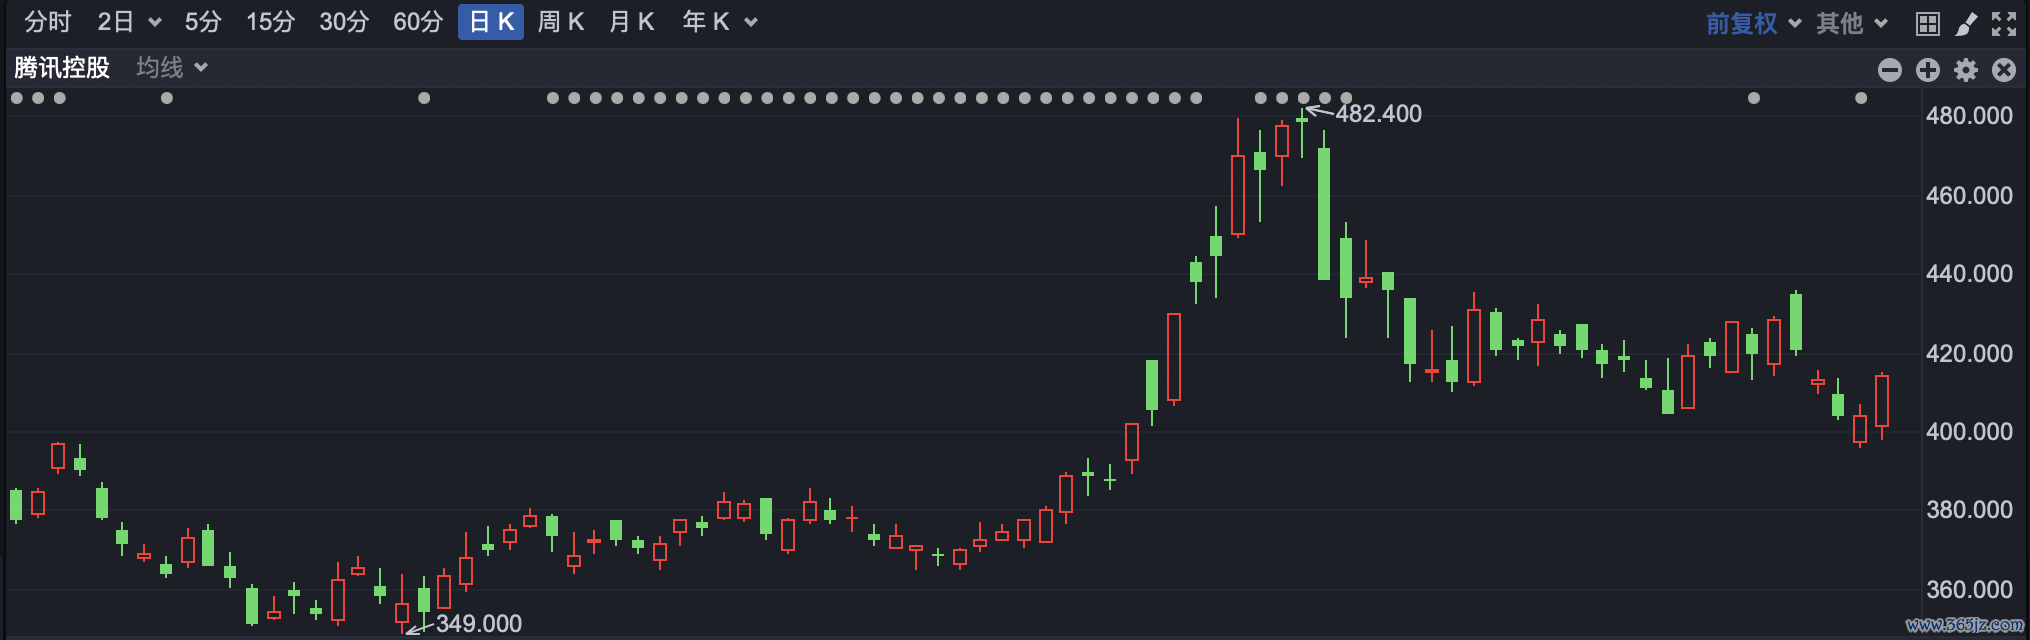Select the 2日 chart period
The image size is (2030, 640).
(x=115, y=22)
